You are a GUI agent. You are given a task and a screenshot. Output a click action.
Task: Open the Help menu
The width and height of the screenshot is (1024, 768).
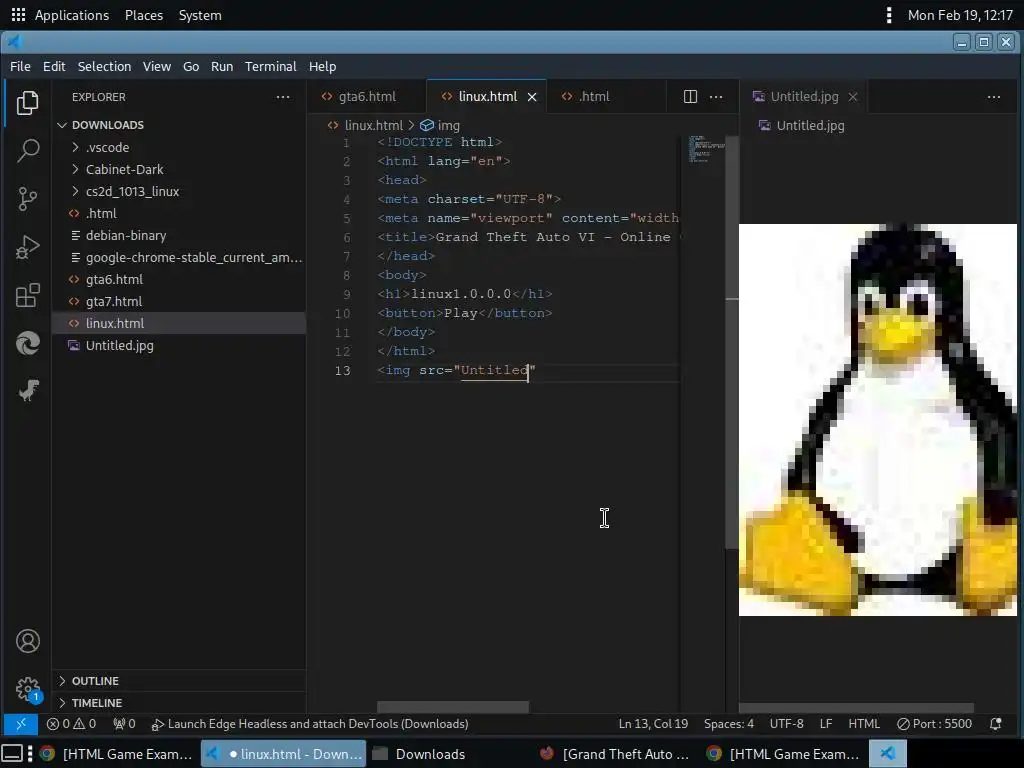323,67
